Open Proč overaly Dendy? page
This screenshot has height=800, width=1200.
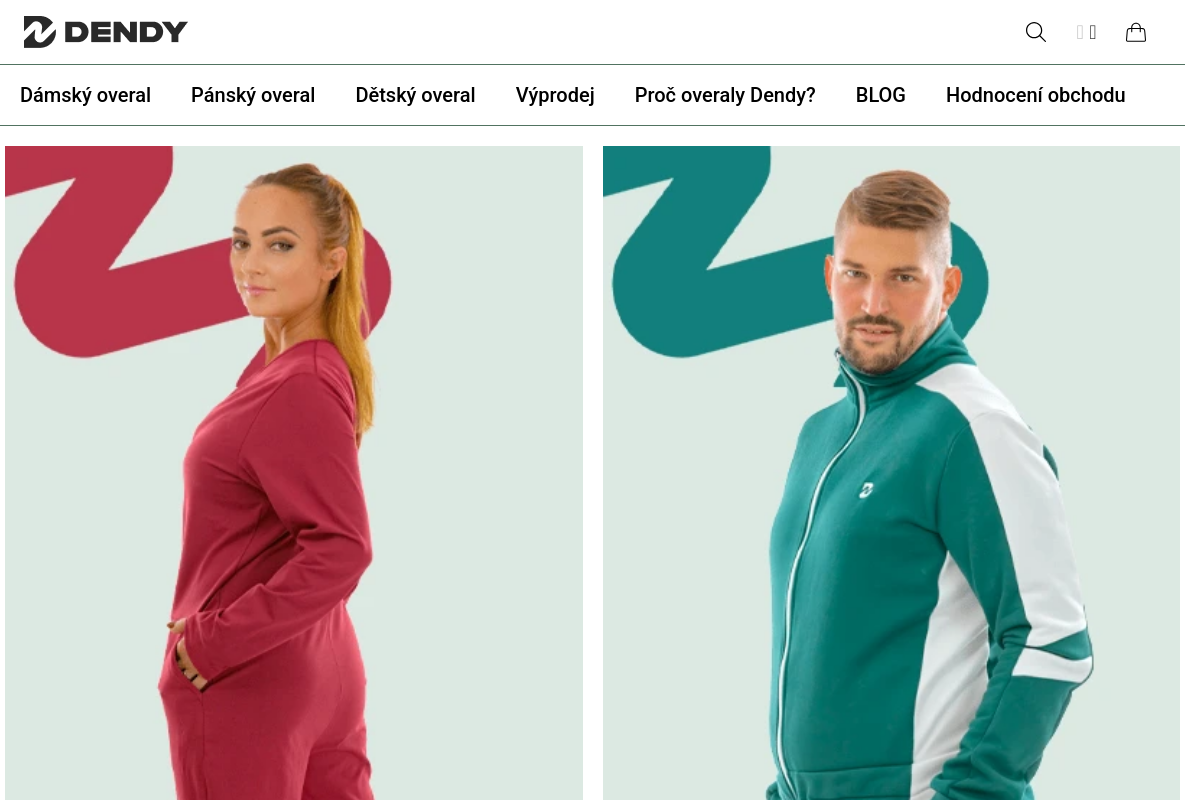[x=725, y=95]
